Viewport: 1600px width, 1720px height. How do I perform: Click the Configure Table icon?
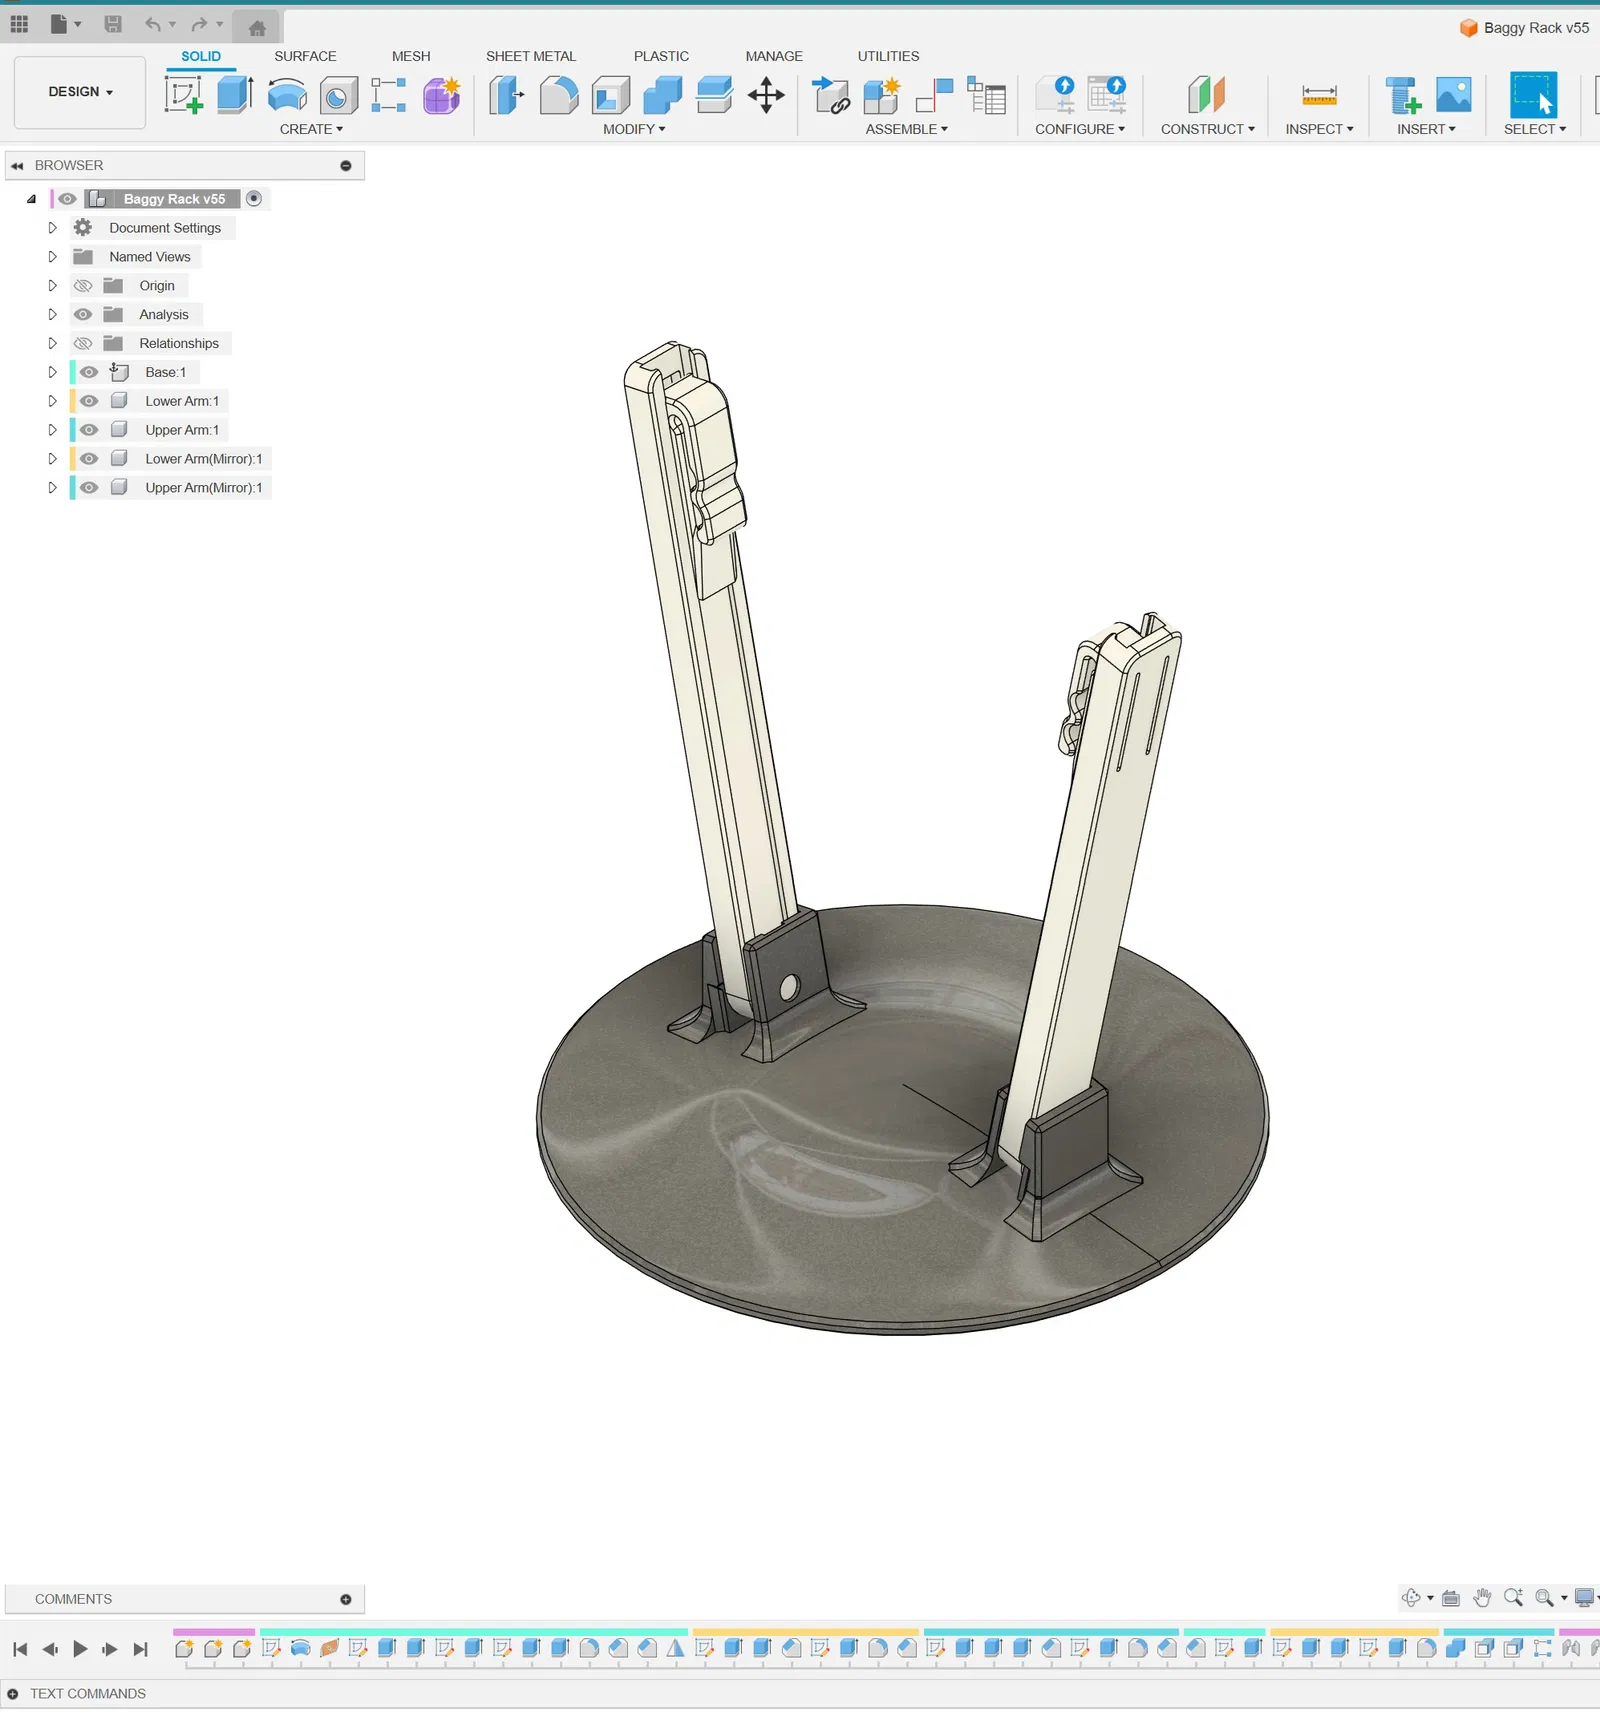coord(1107,96)
